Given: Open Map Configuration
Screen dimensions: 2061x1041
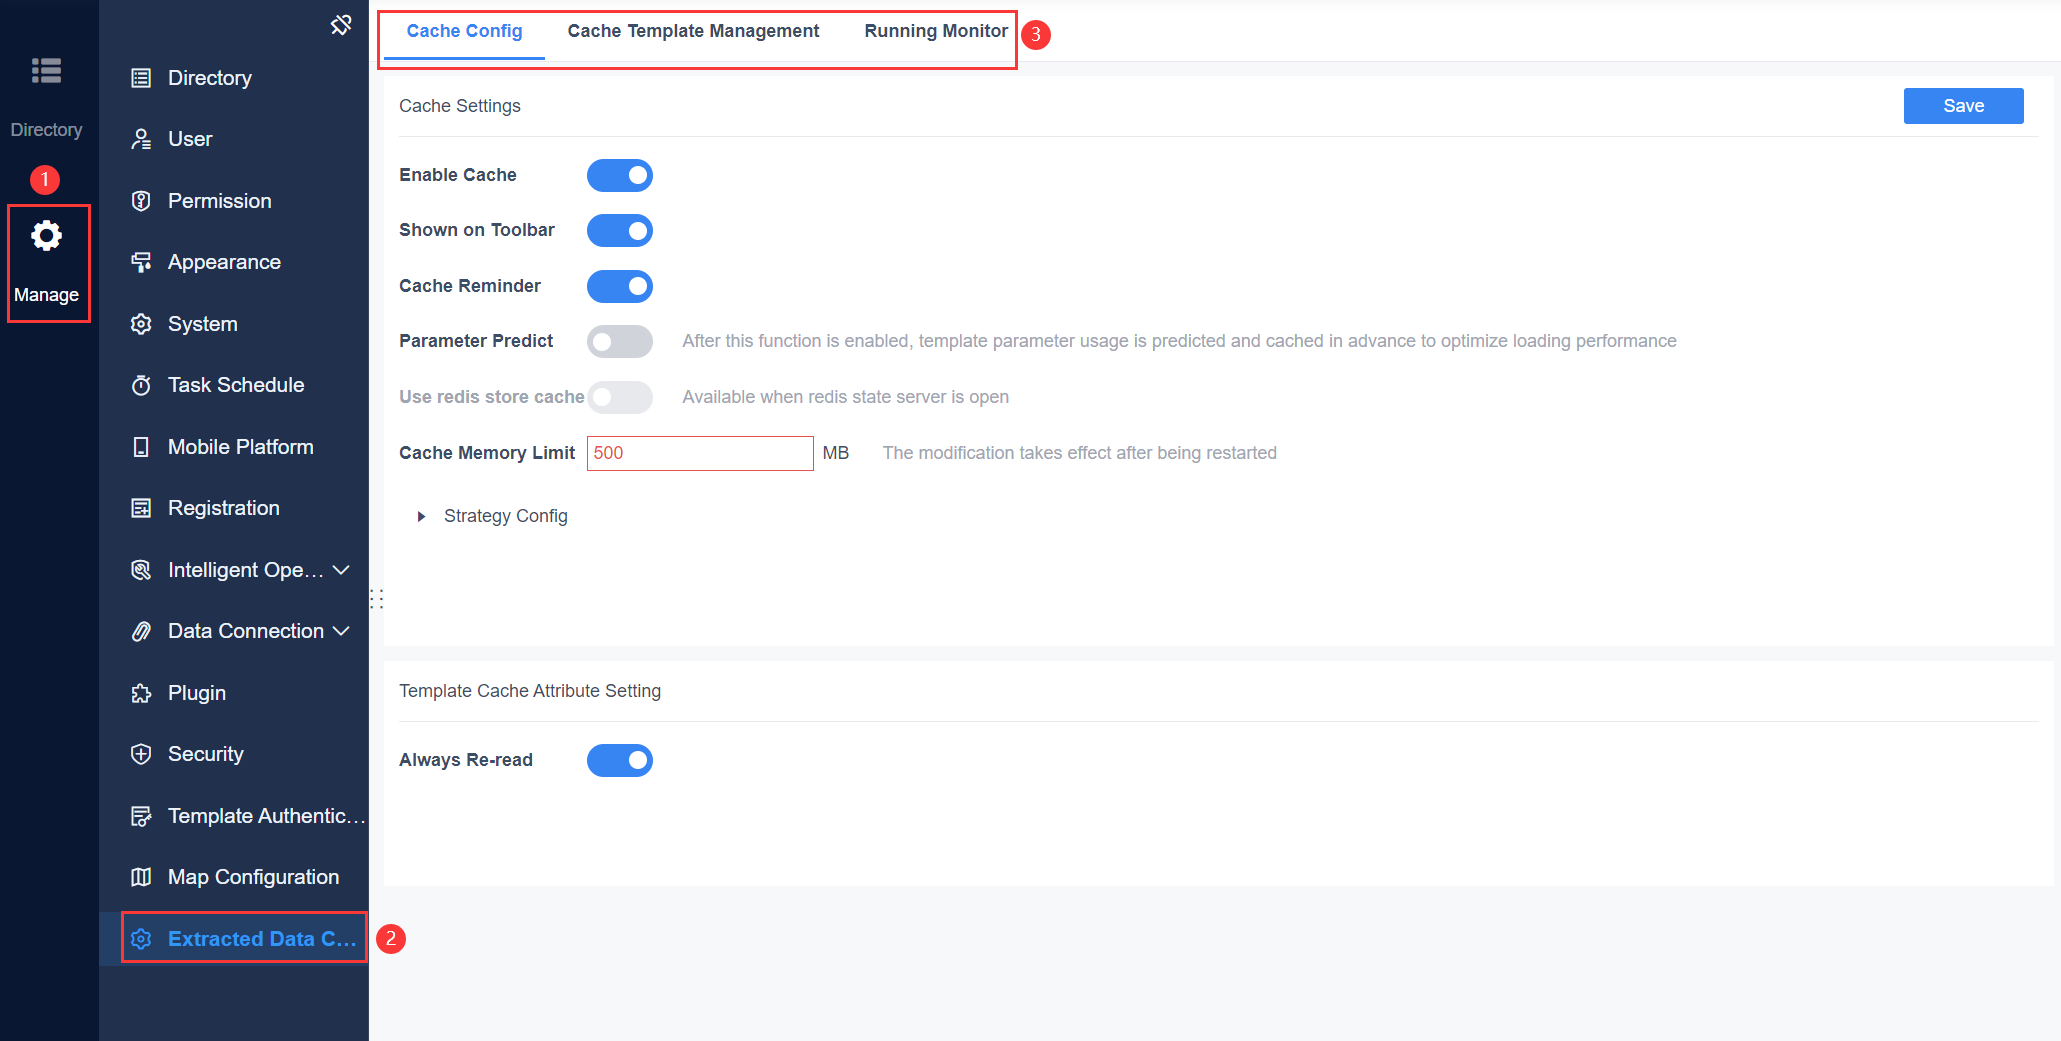Looking at the screenshot, I should pos(253,877).
